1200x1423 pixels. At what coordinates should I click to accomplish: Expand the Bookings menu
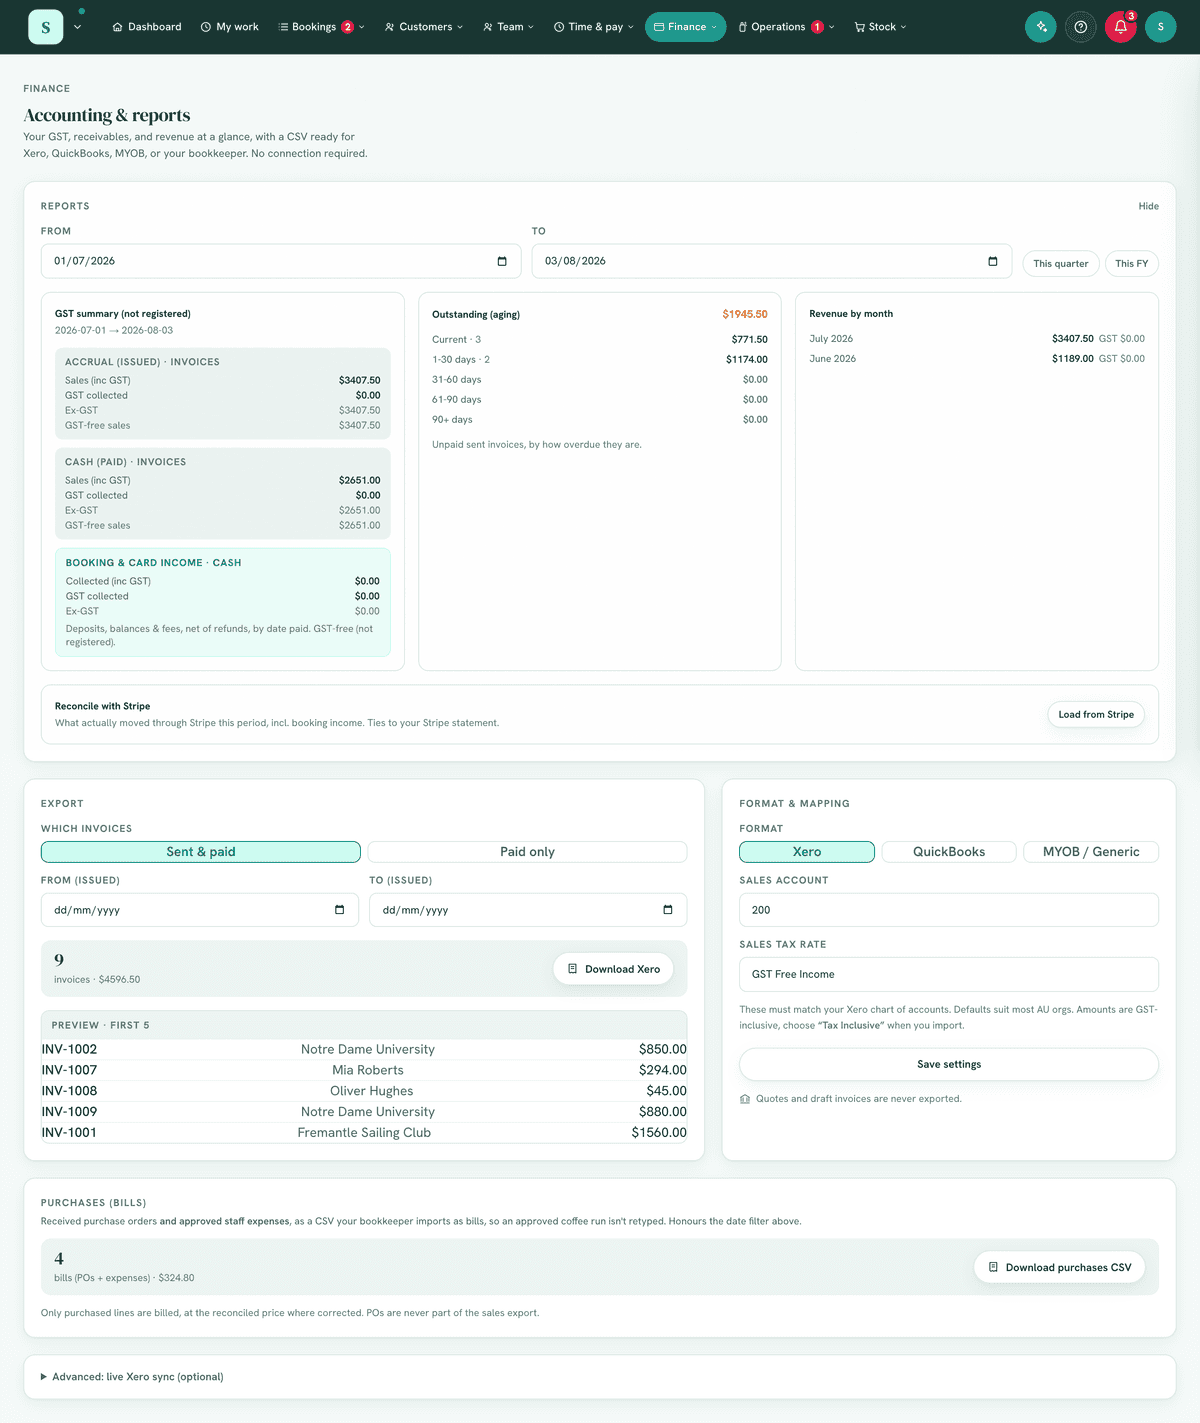pyautogui.click(x=321, y=27)
